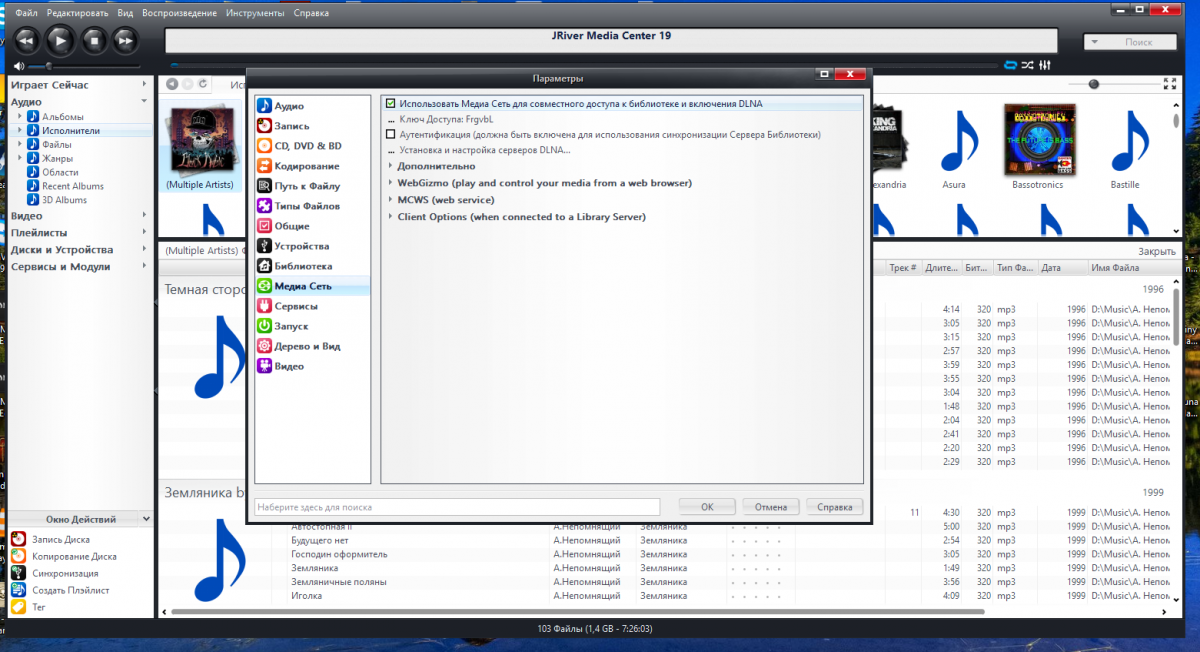Open the Справка menu
Image resolution: width=1200 pixels, height=652 pixels.
(310, 13)
